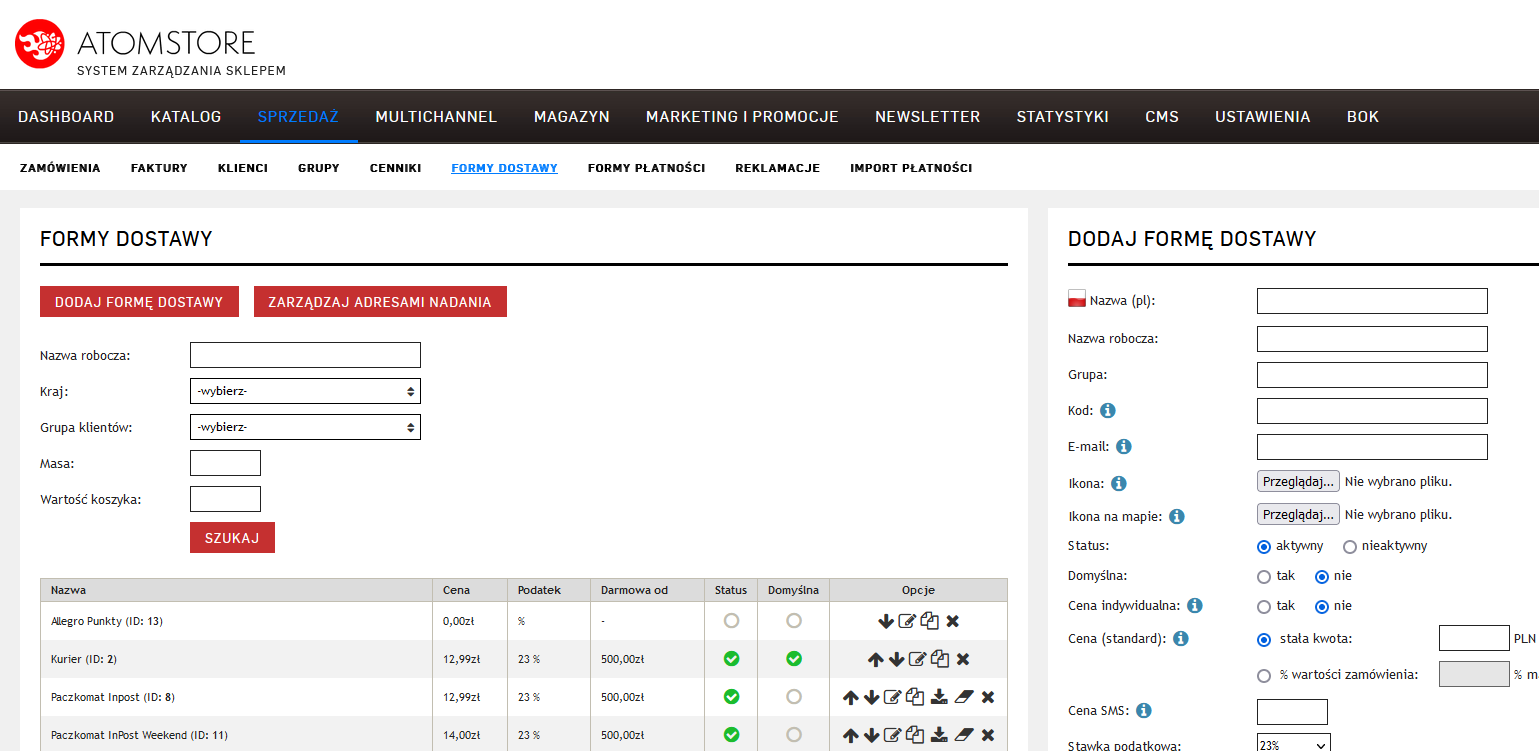
Task: Duplicate Allegro Punkty with the copy icon
Action: [x=930, y=621]
